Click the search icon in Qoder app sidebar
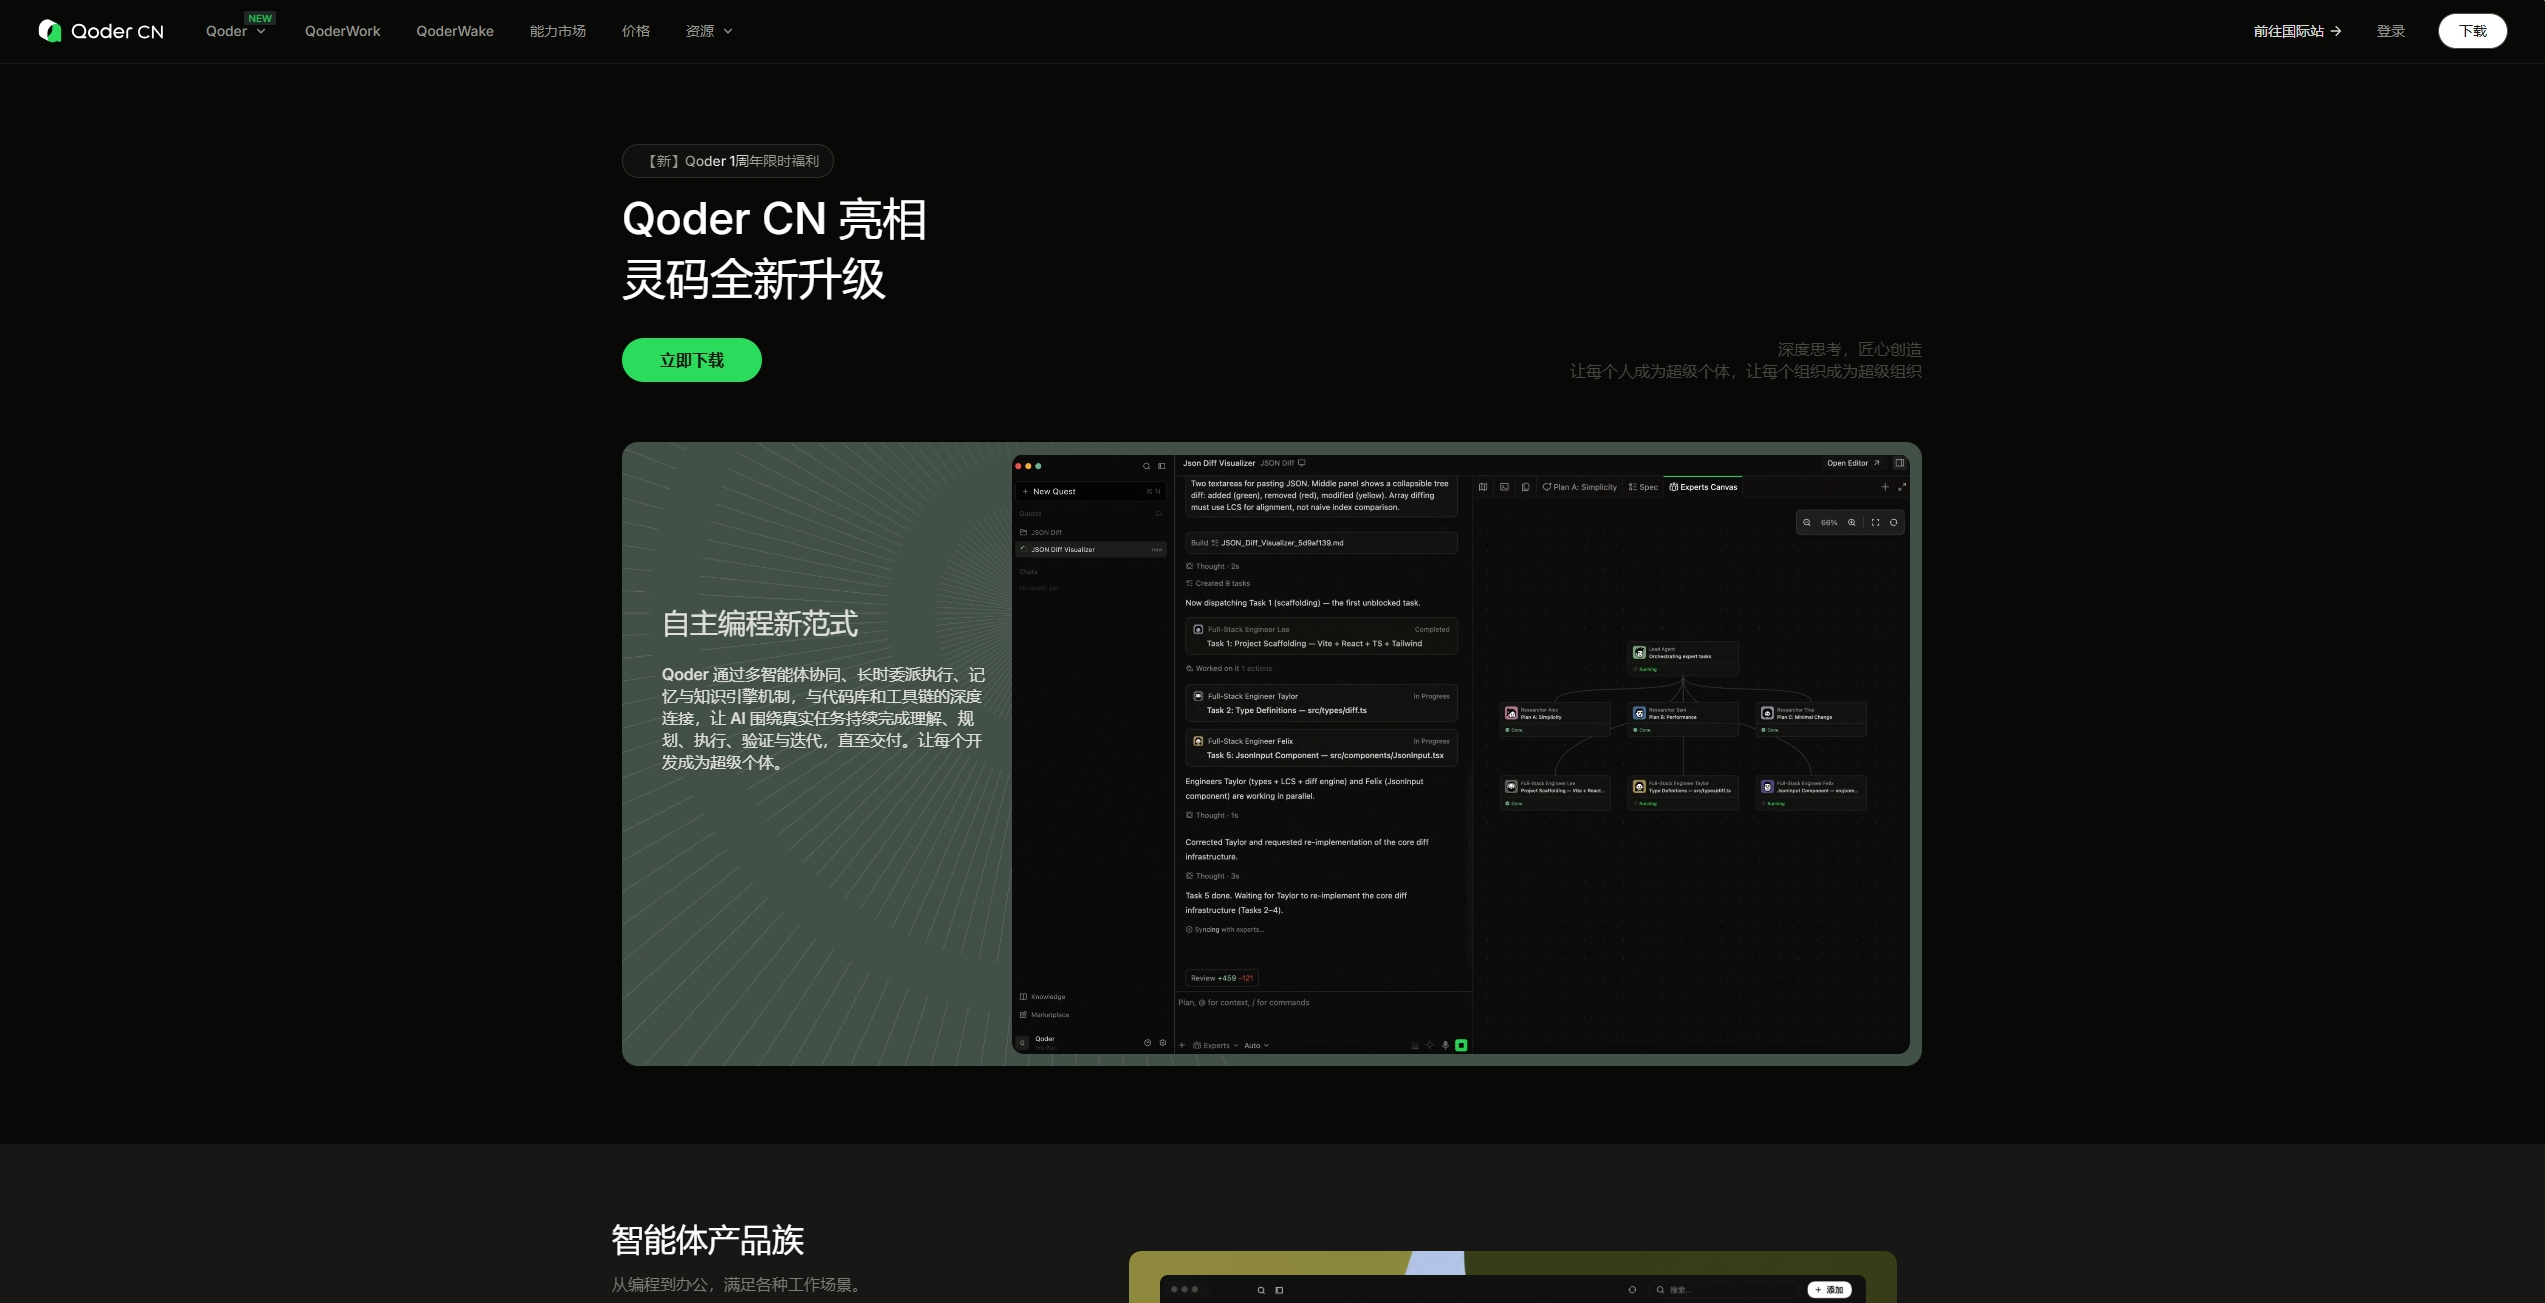The image size is (2545, 1303). [x=1146, y=466]
